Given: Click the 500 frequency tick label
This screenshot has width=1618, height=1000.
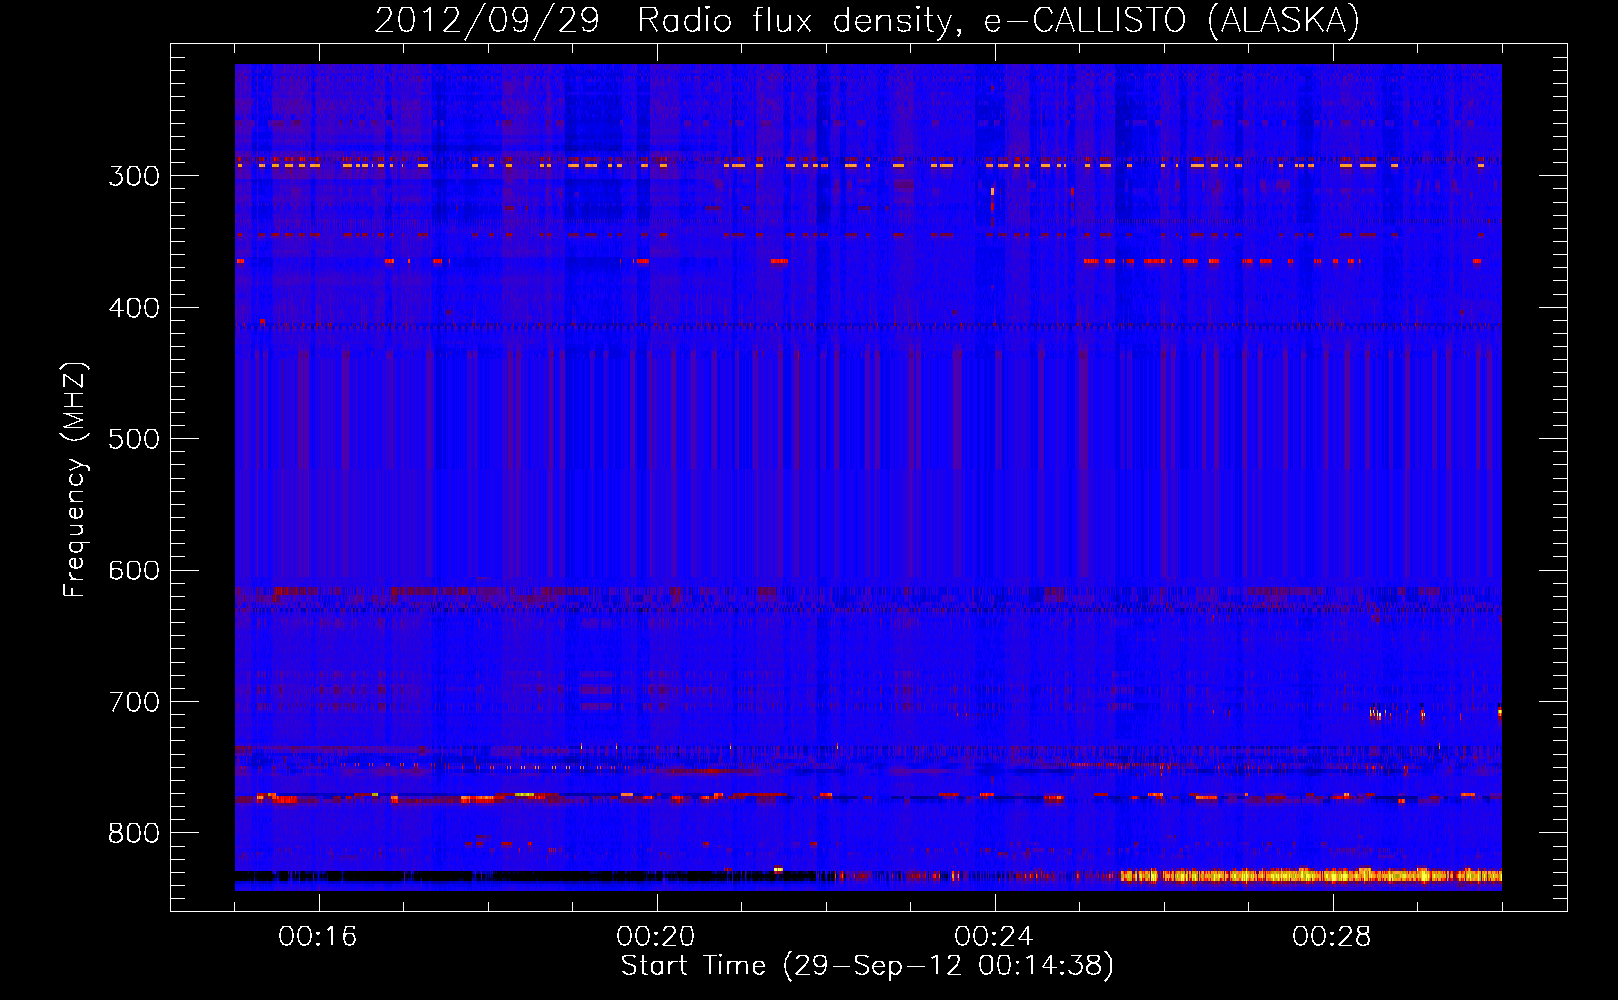Looking at the screenshot, I should pos(134,439).
